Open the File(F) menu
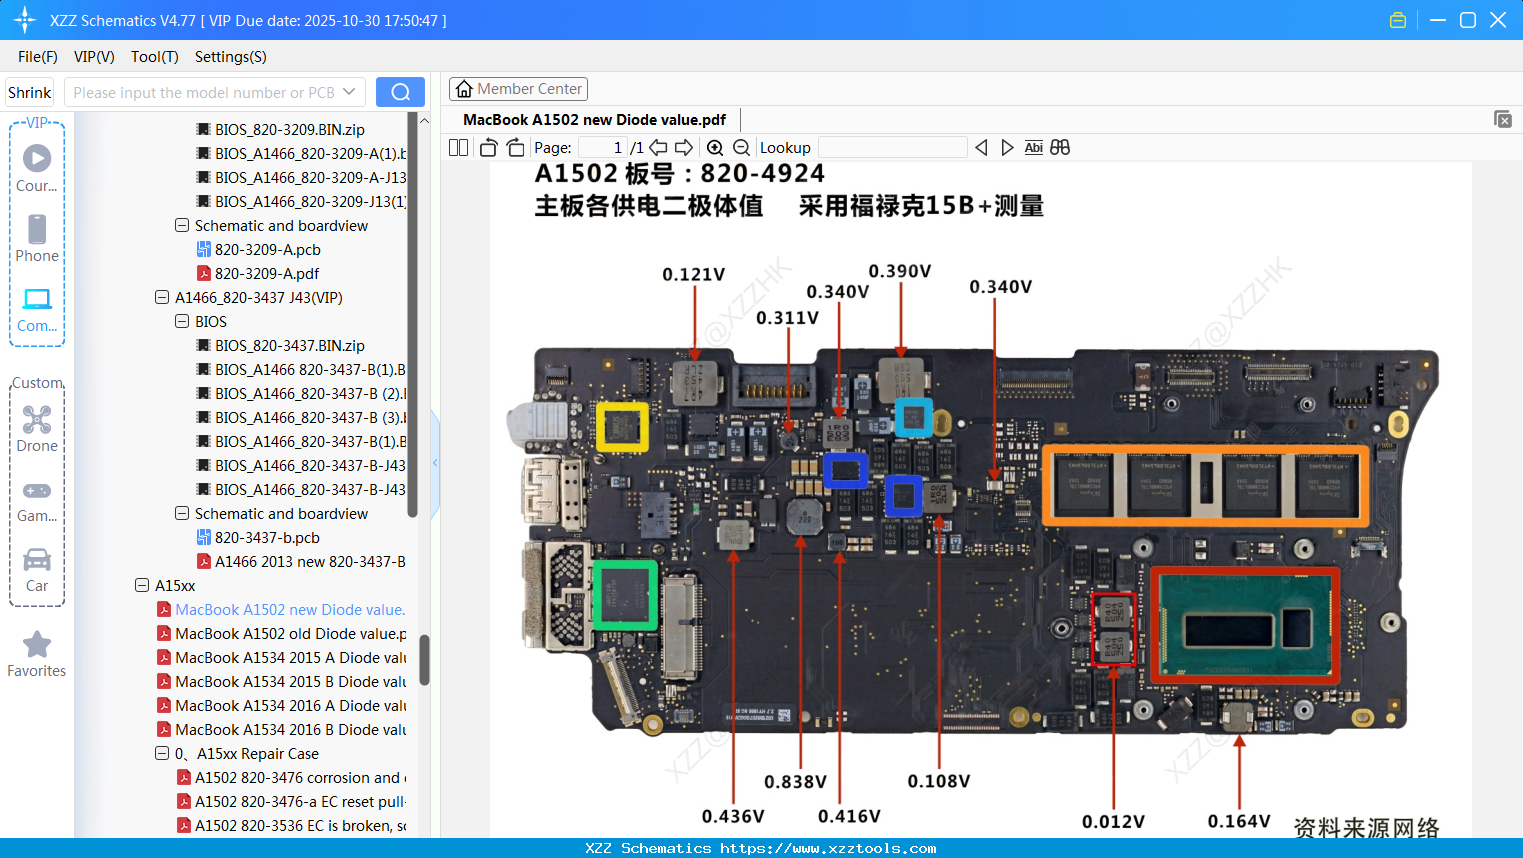The width and height of the screenshot is (1523, 858). (38, 56)
